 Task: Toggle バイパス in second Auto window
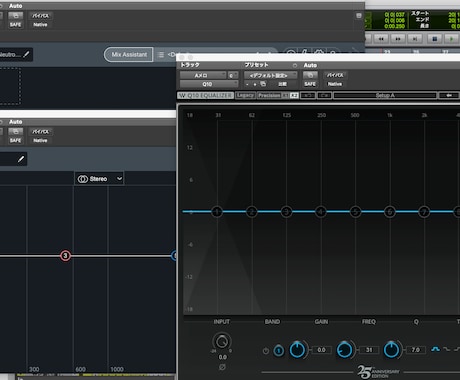[40, 132]
